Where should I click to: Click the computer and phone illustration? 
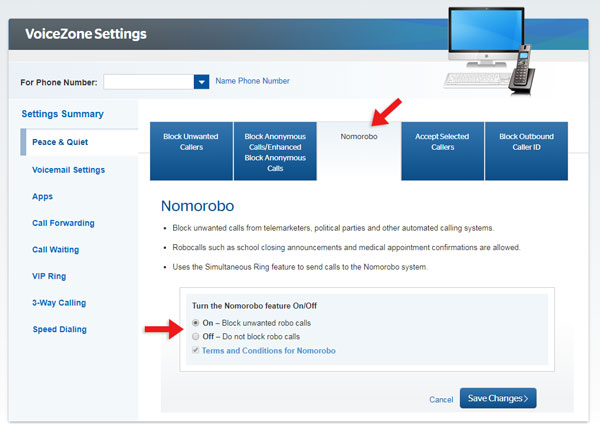(x=490, y=51)
